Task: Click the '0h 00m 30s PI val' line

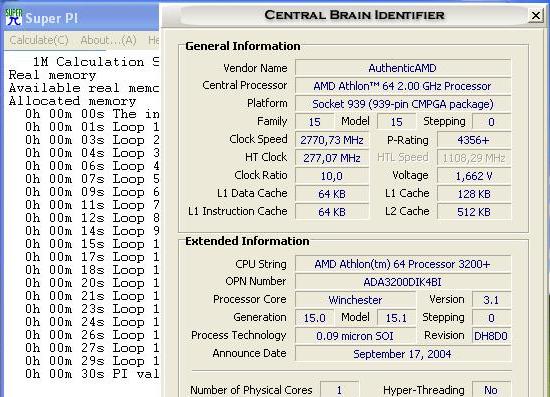Action: [92, 374]
